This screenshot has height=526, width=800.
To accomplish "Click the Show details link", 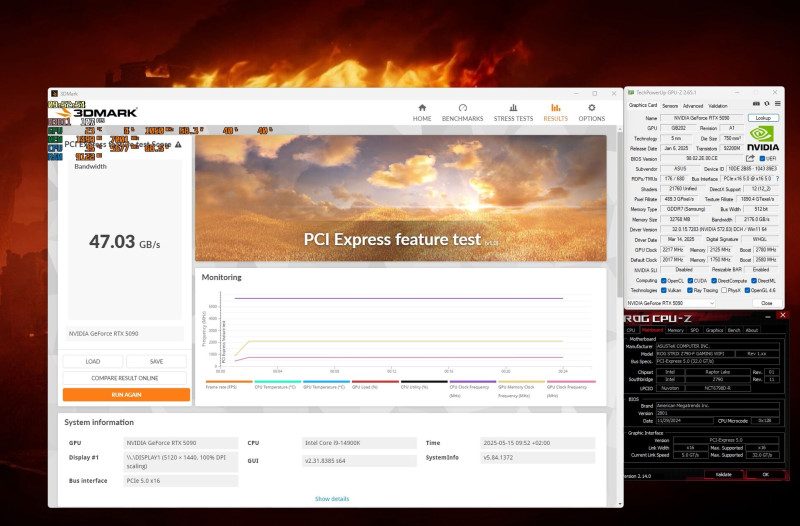I will tap(332, 499).
